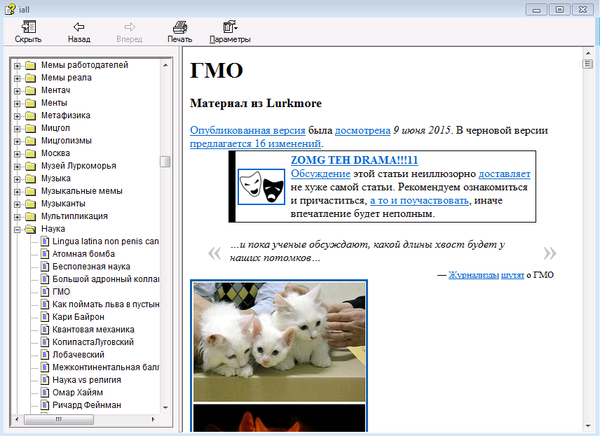
Task: Expand the Мицголизмы tree node
Action: (17, 141)
